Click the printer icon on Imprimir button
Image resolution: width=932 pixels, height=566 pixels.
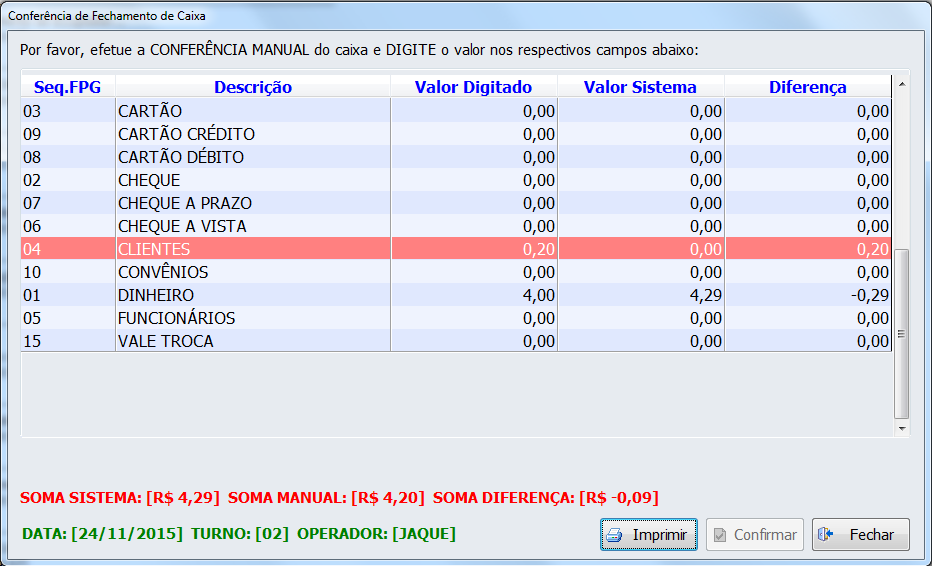(x=615, y=535)
